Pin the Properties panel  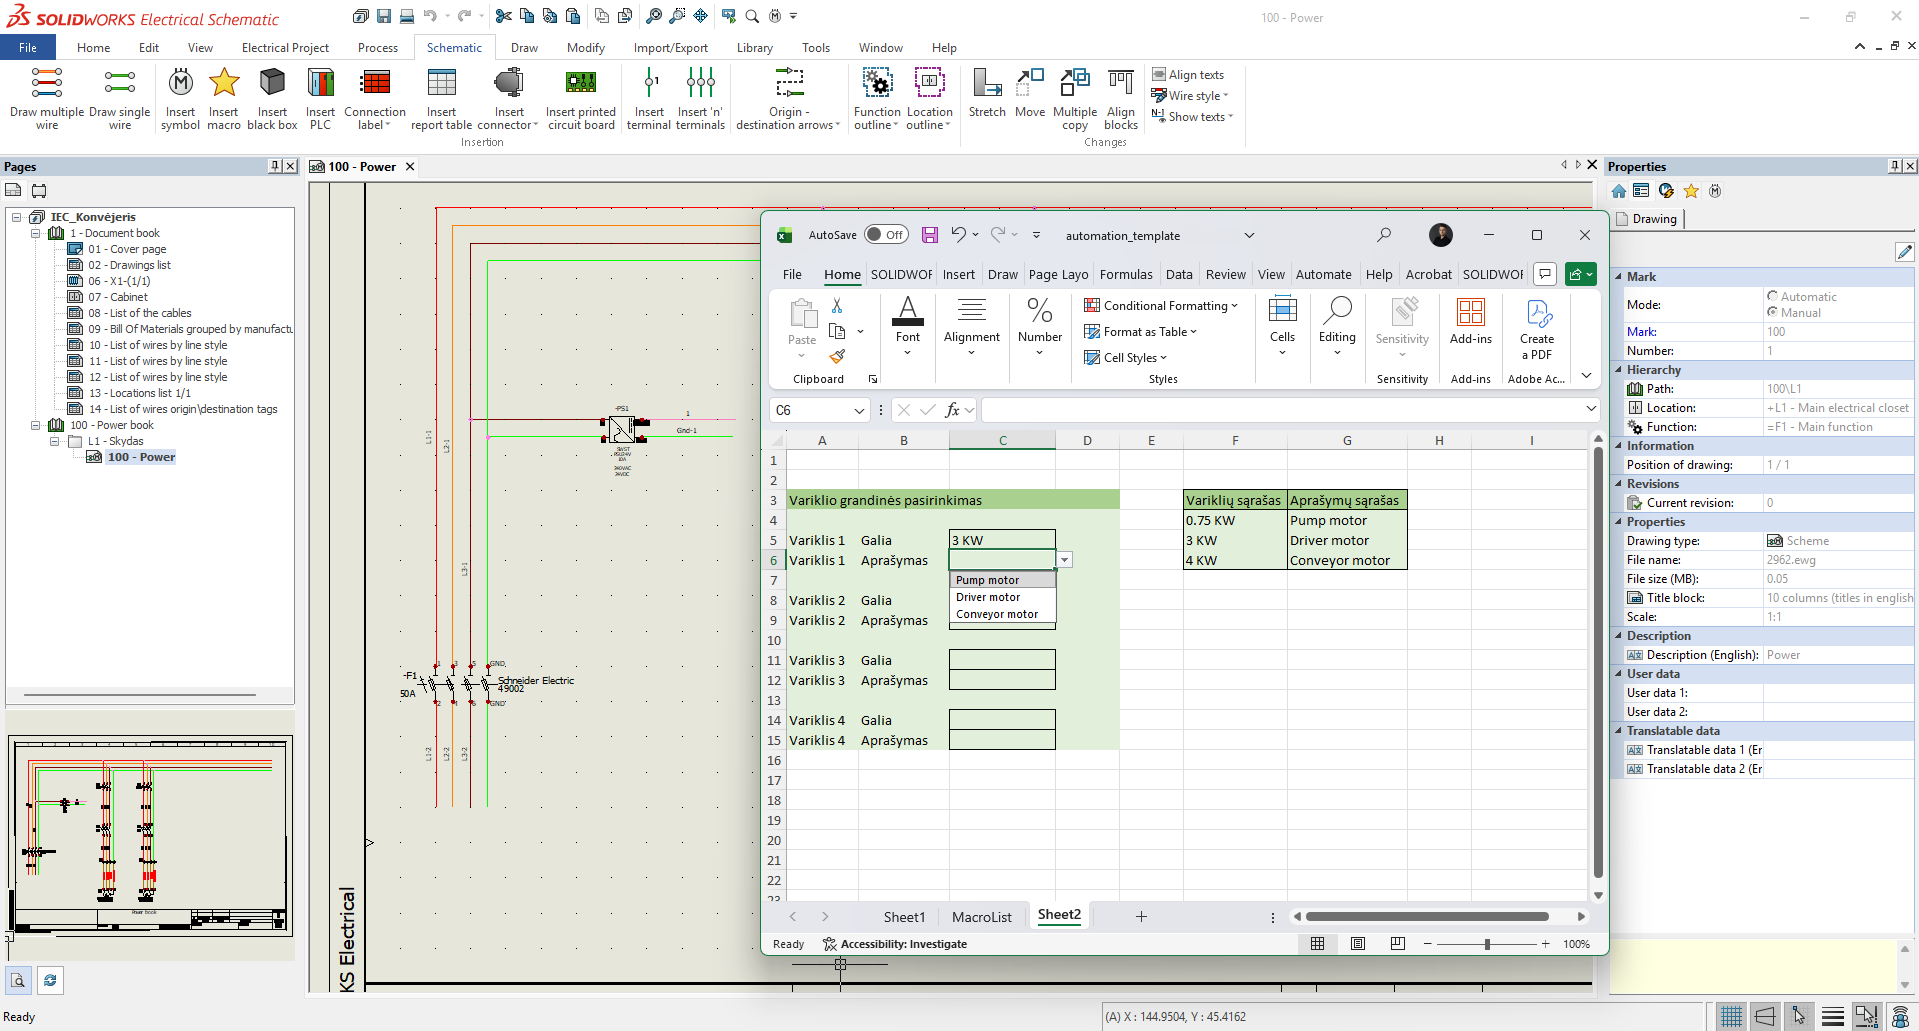1895,166
